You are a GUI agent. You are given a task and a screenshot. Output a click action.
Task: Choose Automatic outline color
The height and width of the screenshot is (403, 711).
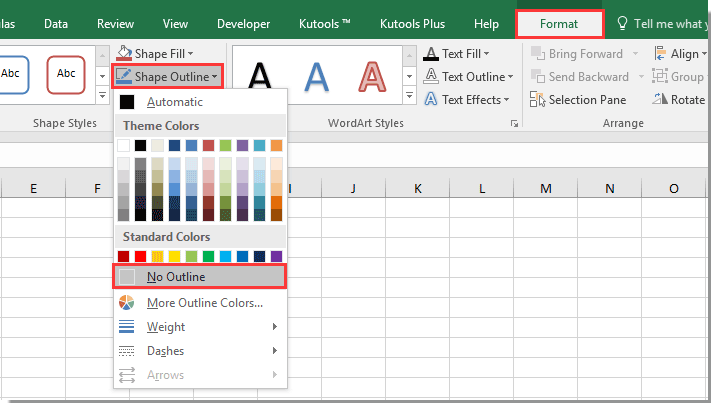tap(175, 101)
